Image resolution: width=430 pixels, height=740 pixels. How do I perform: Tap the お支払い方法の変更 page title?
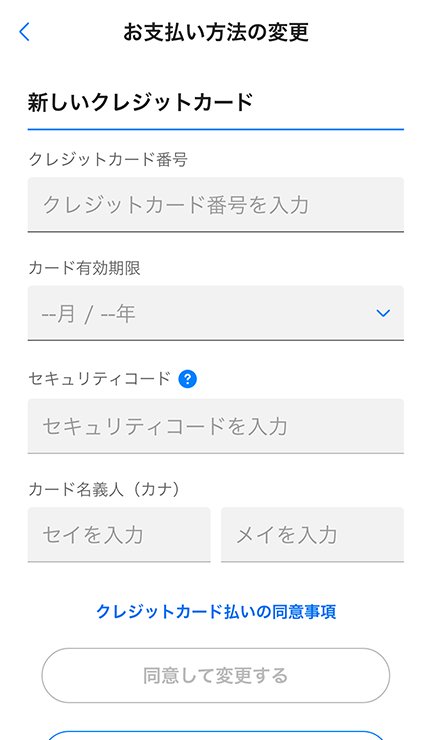tap(216, 32)
